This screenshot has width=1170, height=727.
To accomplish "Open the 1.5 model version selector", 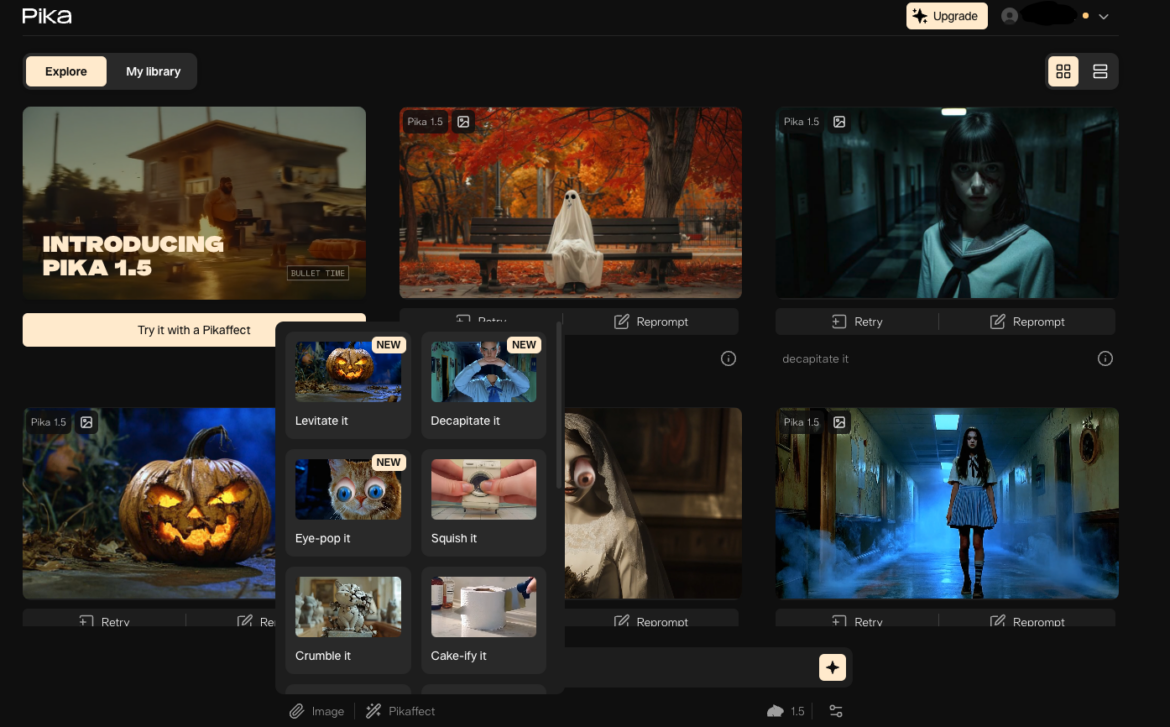I will [x=786, y=711].
